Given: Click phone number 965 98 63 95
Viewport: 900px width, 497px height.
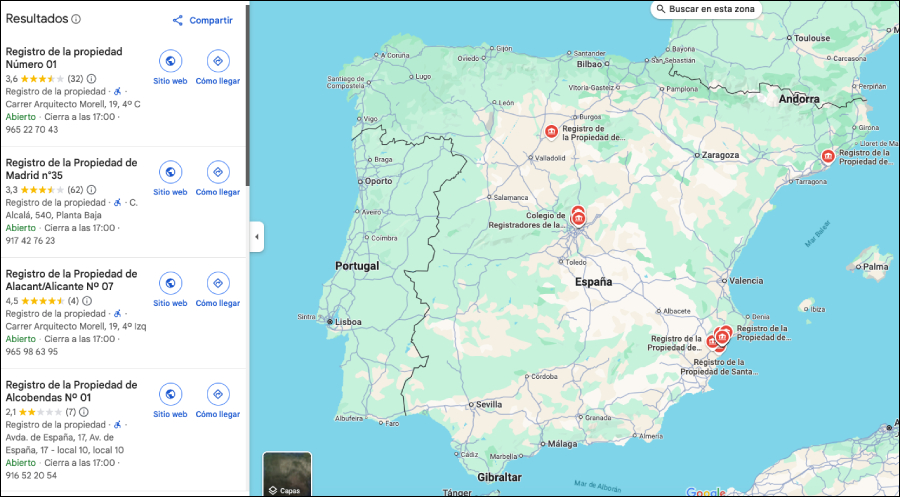Looking at the screenshot, I should (32, 351).
